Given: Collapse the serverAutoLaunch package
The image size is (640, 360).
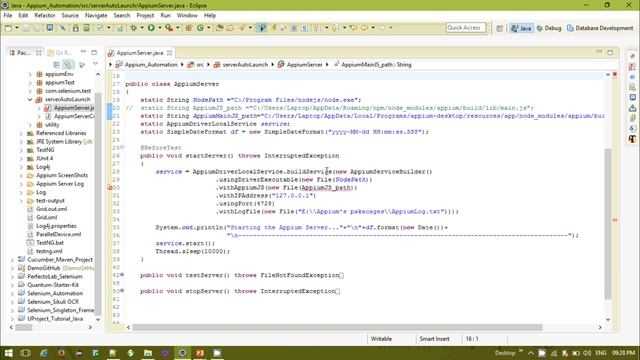Looking at the screenshot, I should tap(30, 99).
